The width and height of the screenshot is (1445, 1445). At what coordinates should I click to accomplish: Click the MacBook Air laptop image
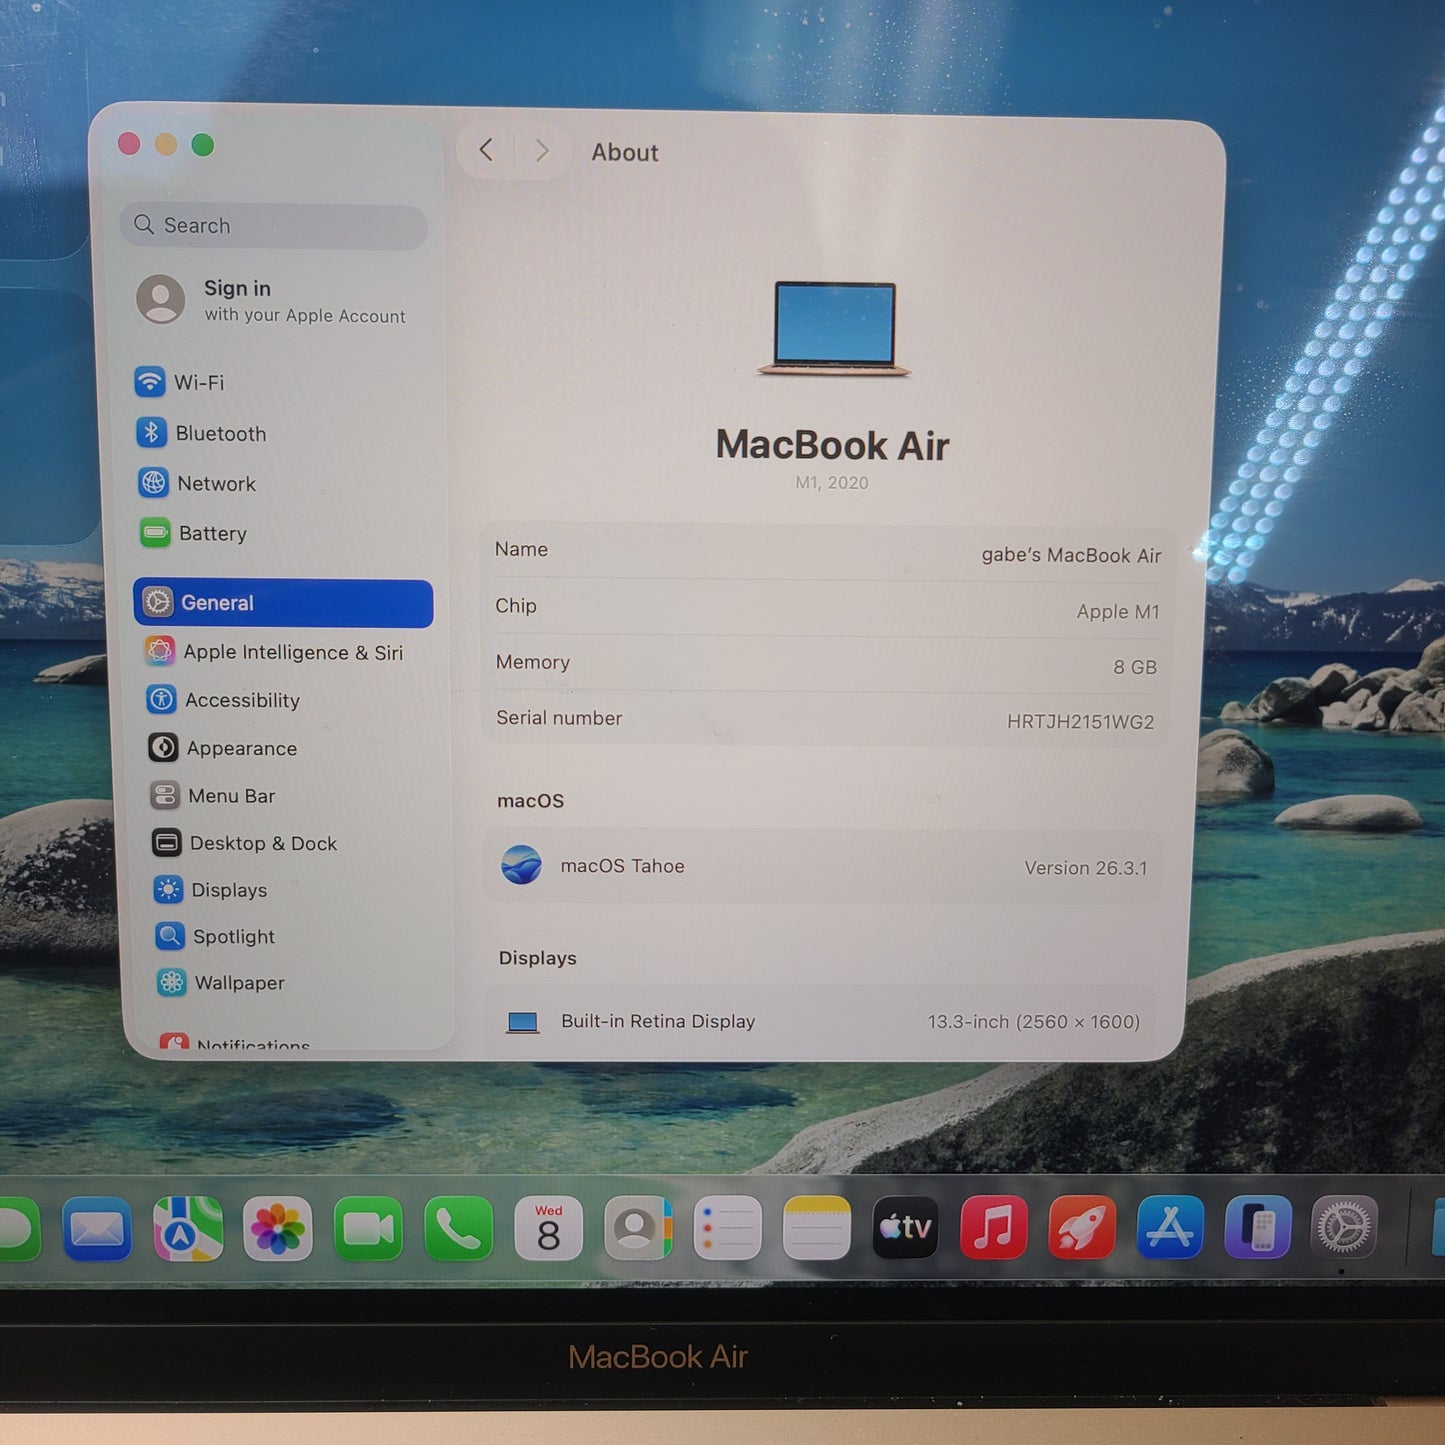(x=834, y=329)
